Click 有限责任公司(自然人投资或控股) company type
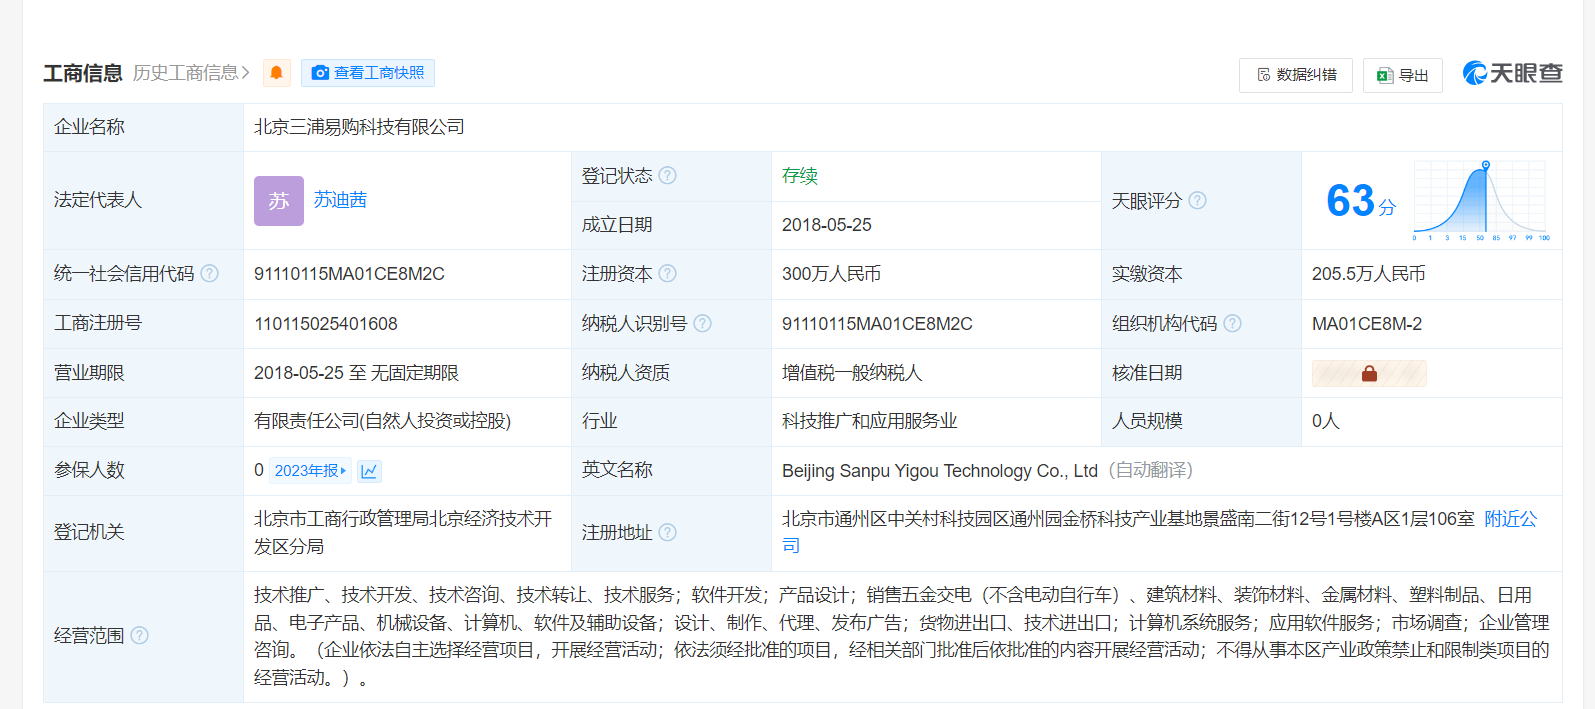The height and width of the screenshot is (709, 1595). point(382,421)
